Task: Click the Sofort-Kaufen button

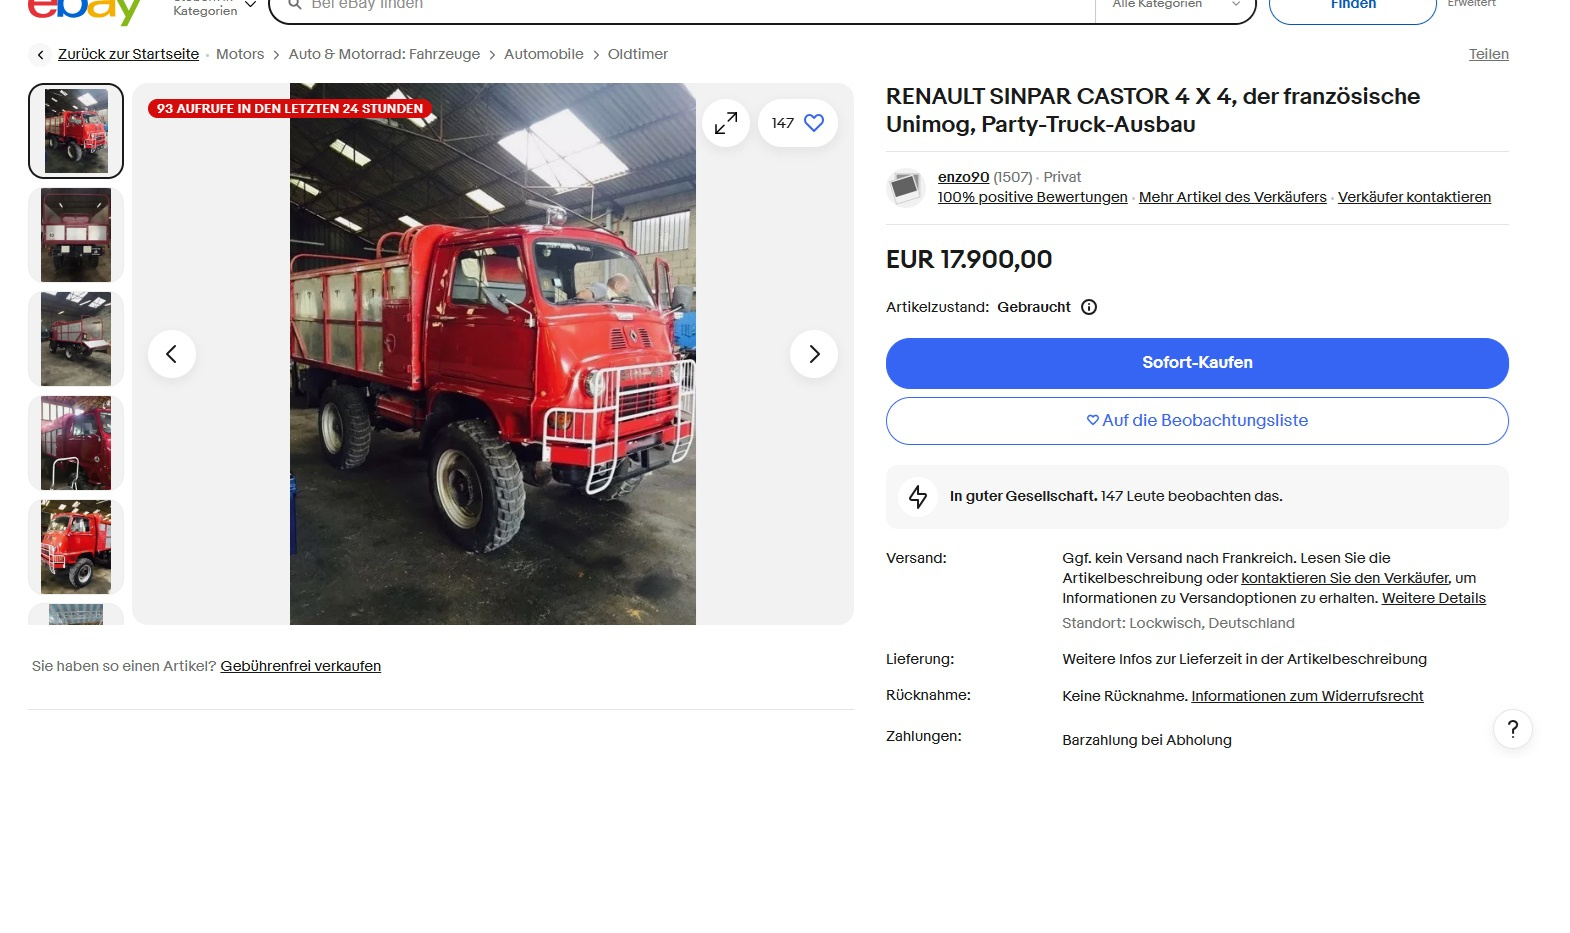Action: [x=1197, y=363]
